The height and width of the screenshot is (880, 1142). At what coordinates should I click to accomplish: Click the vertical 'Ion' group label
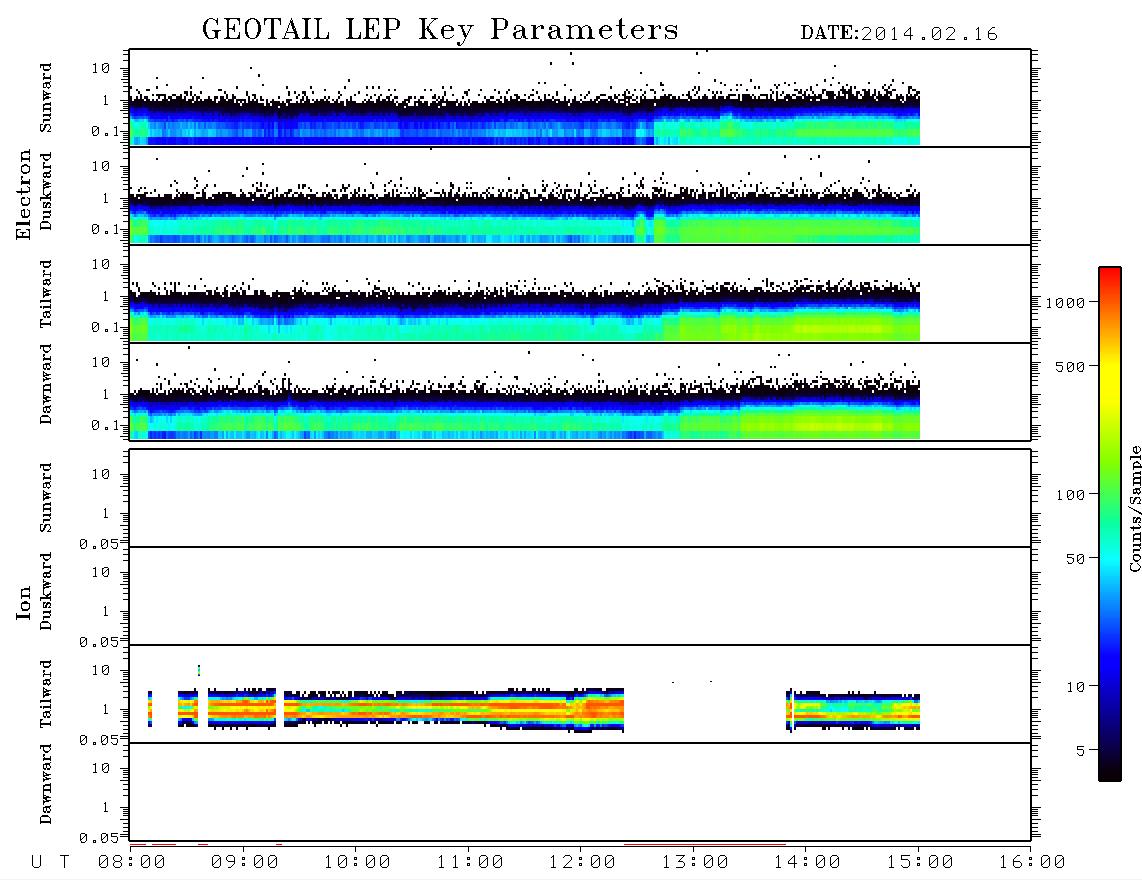[x=23, y=602]
